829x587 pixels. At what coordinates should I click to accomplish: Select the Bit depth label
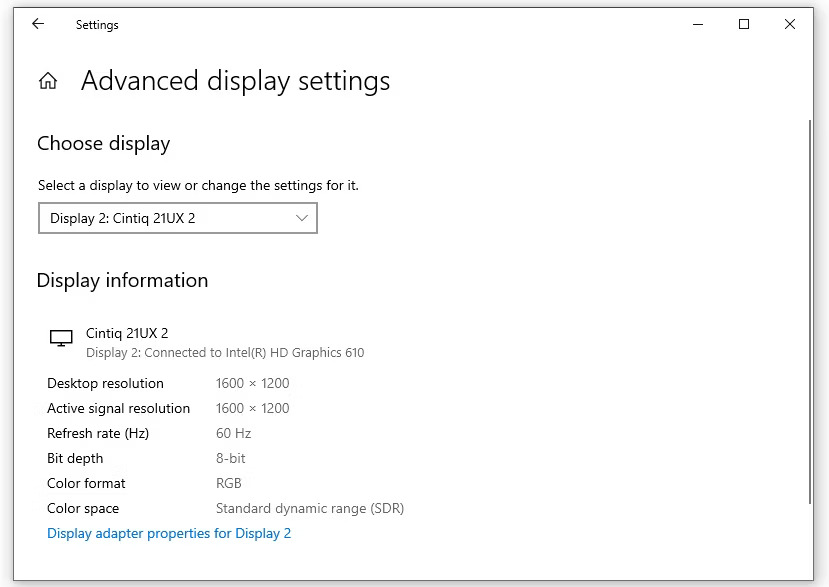(x=75, y=458)
